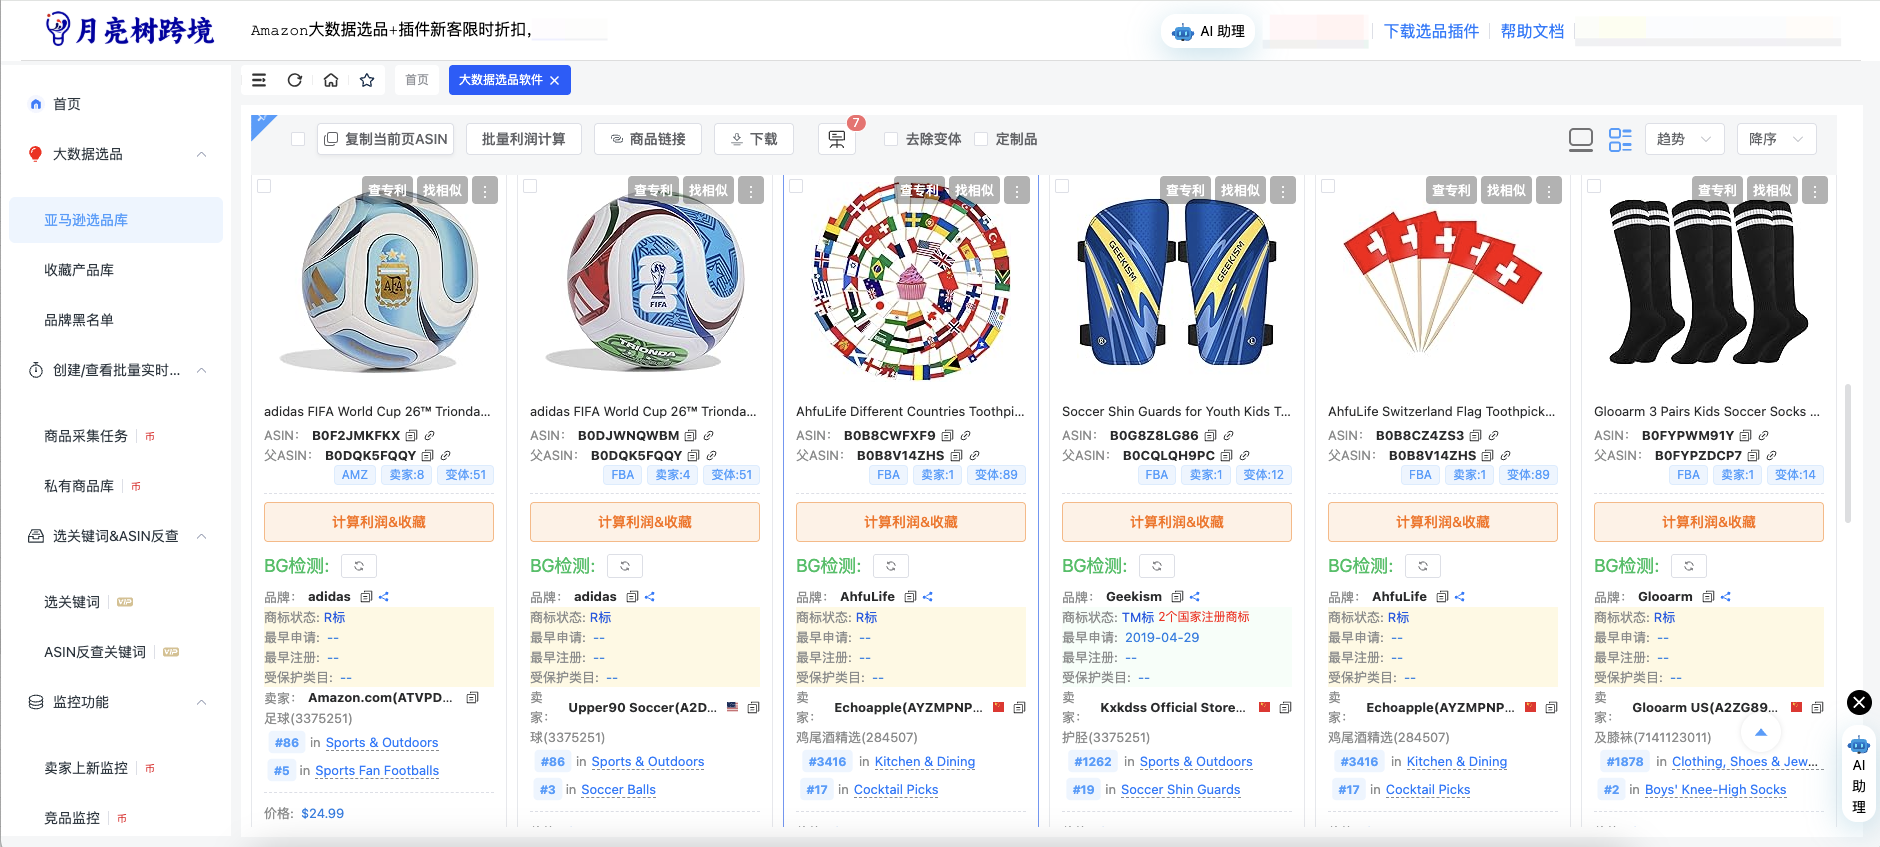The height and width of the screenshot is (847, 1880).
Task: Switch to the 首页 tab
Action: pos(417,80)
